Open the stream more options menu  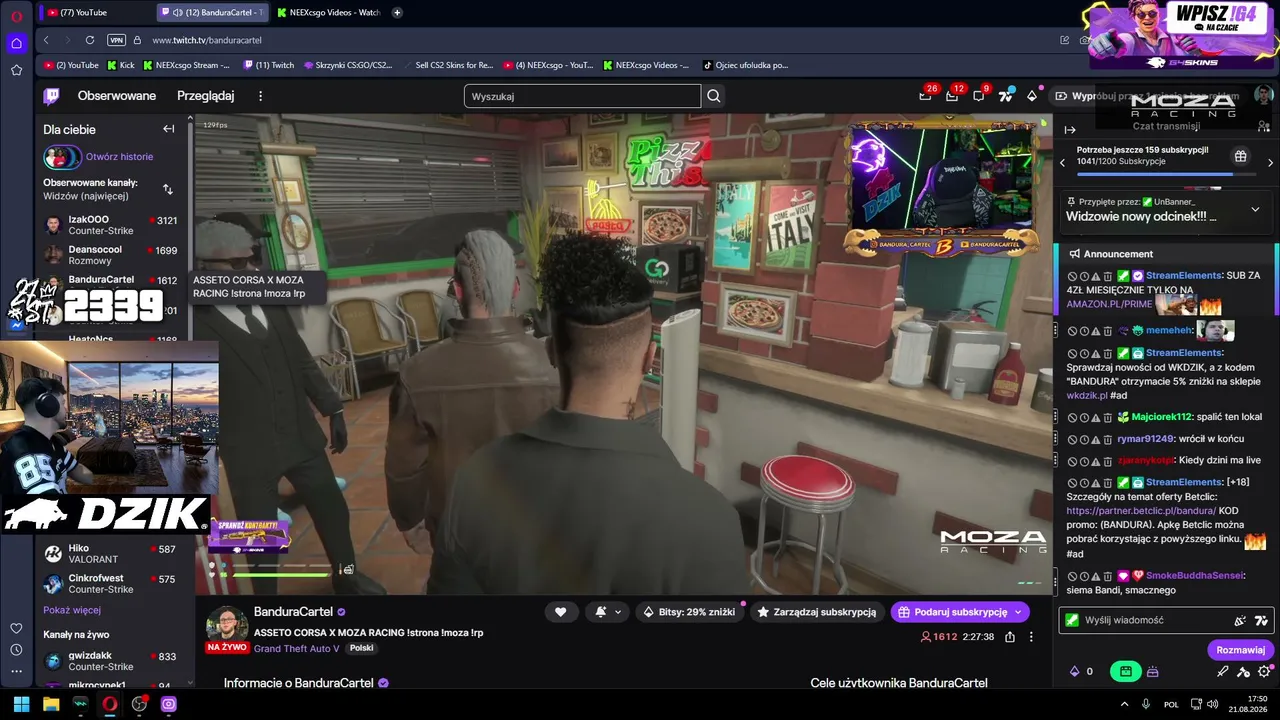(1032, 637)
